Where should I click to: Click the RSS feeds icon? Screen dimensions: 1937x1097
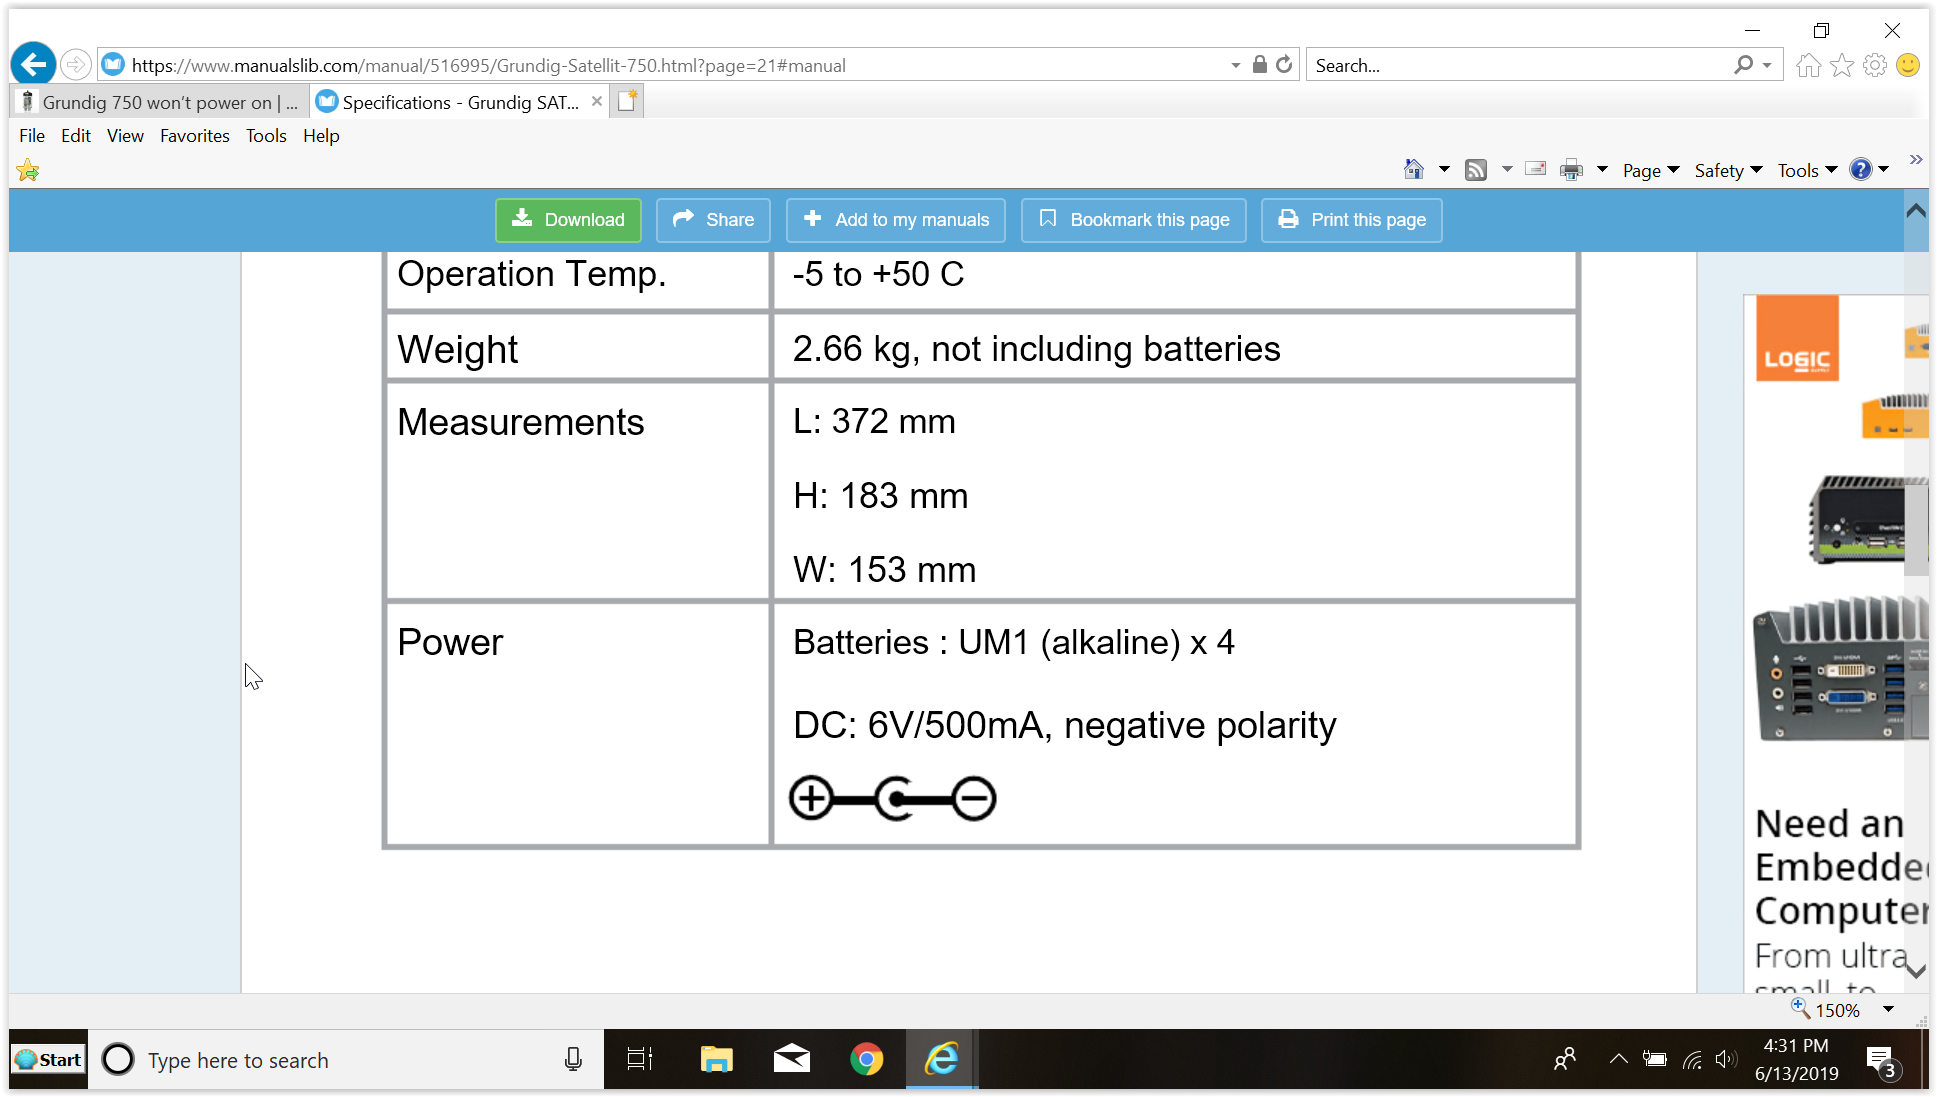[x=1475, y=170]
